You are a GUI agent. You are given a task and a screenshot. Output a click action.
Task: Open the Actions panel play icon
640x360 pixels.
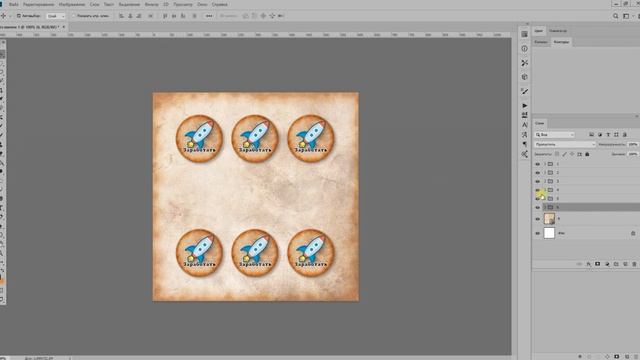pyautogui.click(x=524, y=106)
